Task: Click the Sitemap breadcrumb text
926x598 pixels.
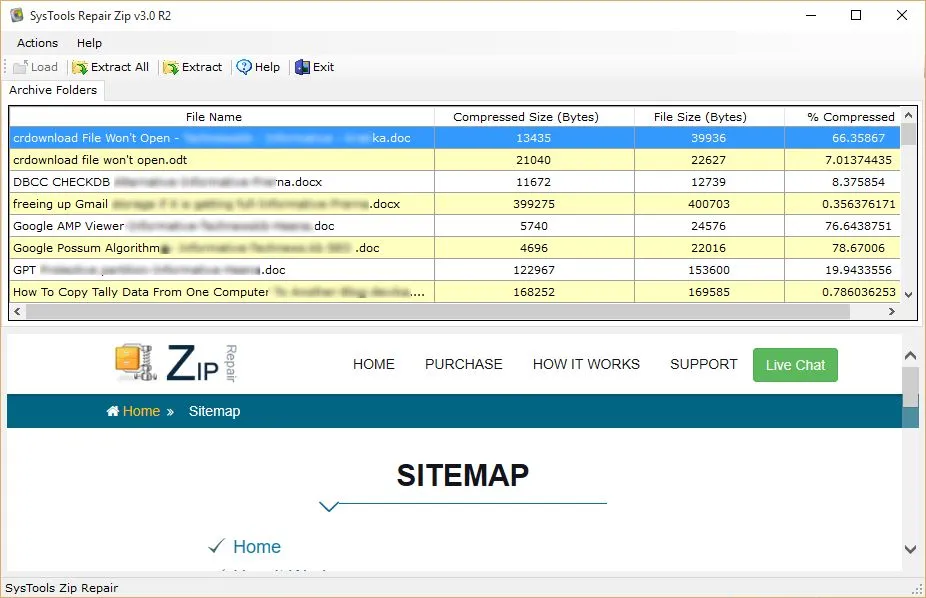Action: [x=214, y=411]
